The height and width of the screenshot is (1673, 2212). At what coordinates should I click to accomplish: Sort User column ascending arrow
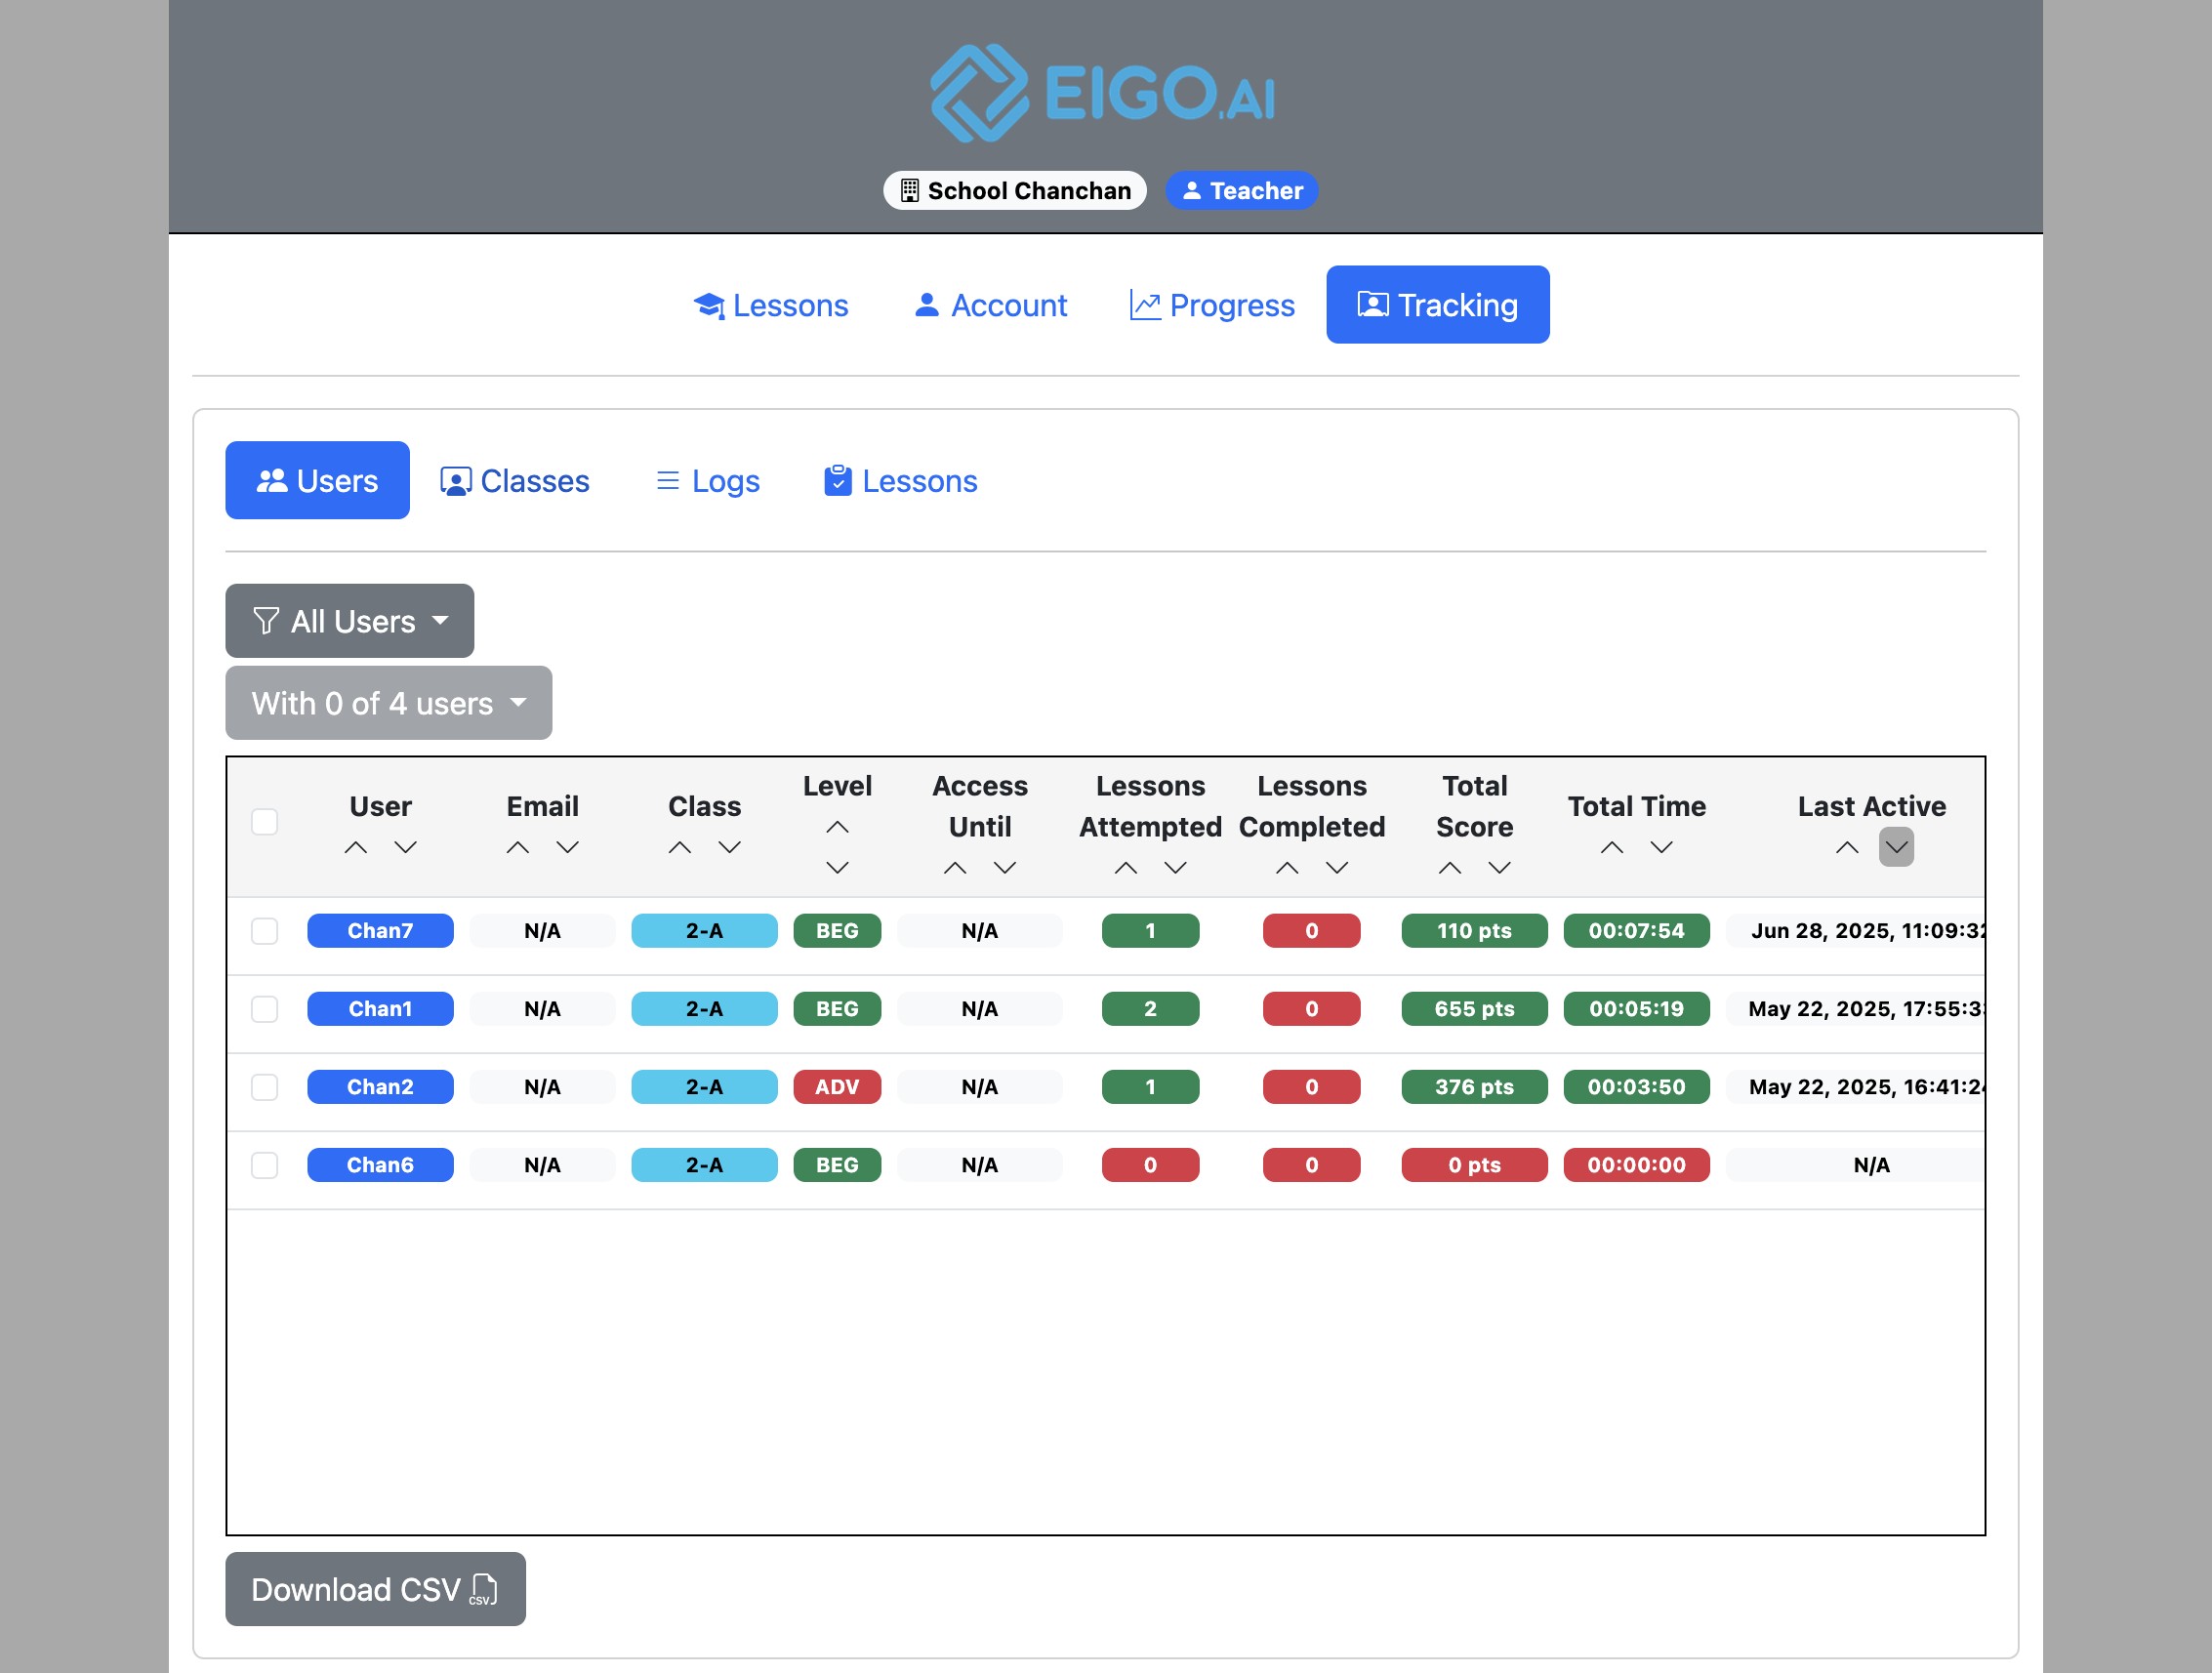click(x=356, y=847)
